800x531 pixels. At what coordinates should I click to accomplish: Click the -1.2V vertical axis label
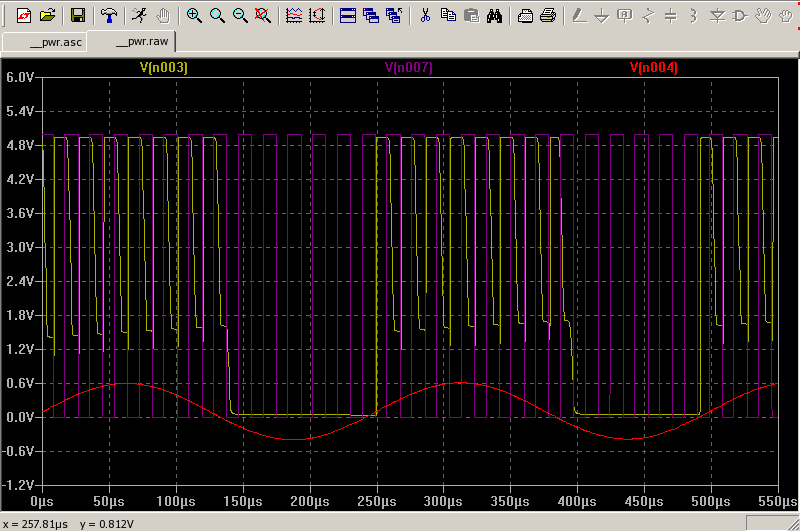click(18, 485)
